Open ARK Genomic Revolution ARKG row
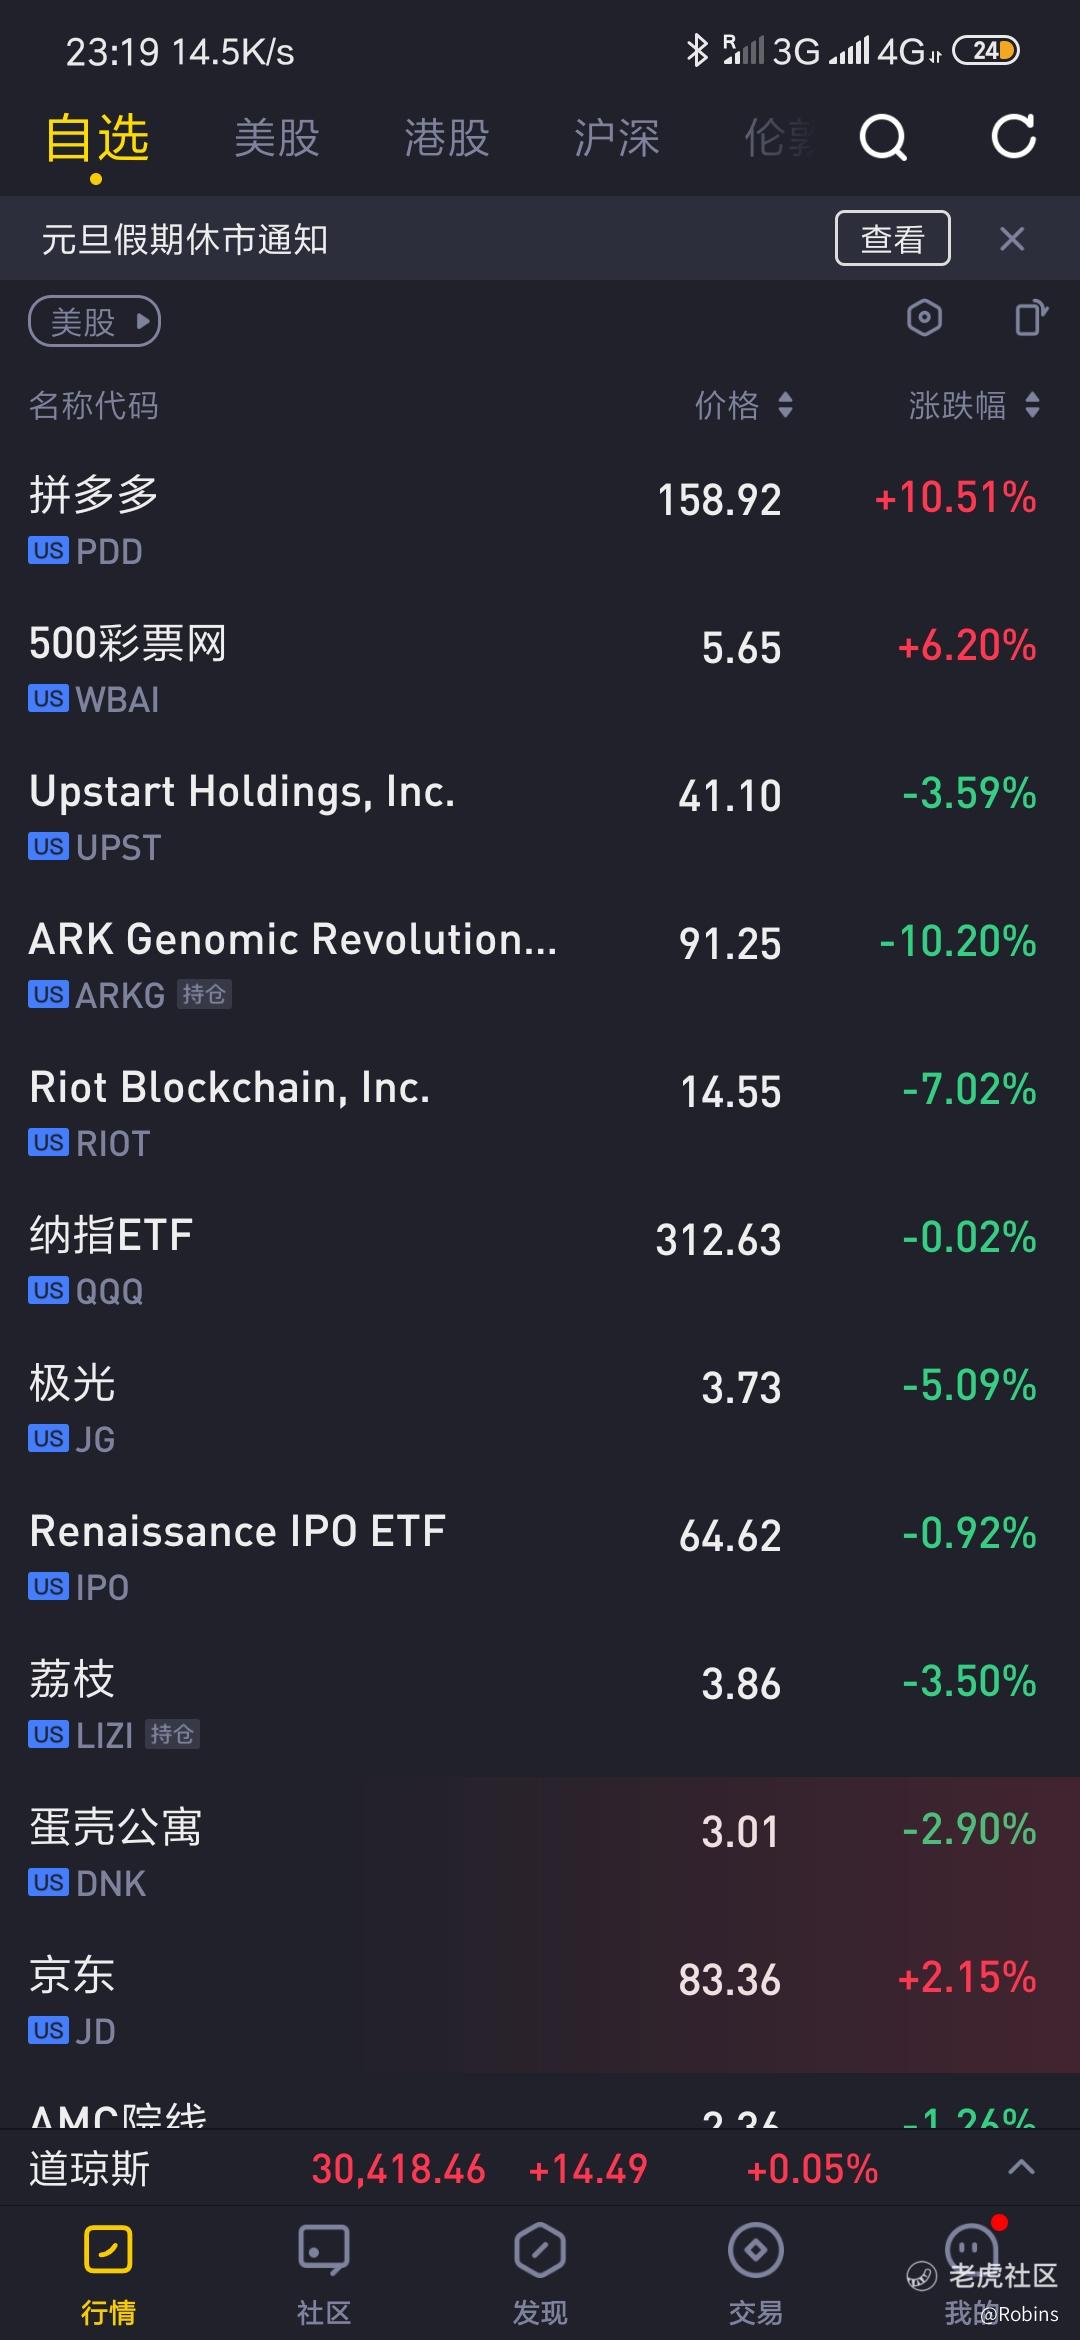Image resolution: width=1080 pixels, height=2340 pixels. point(540,965)
